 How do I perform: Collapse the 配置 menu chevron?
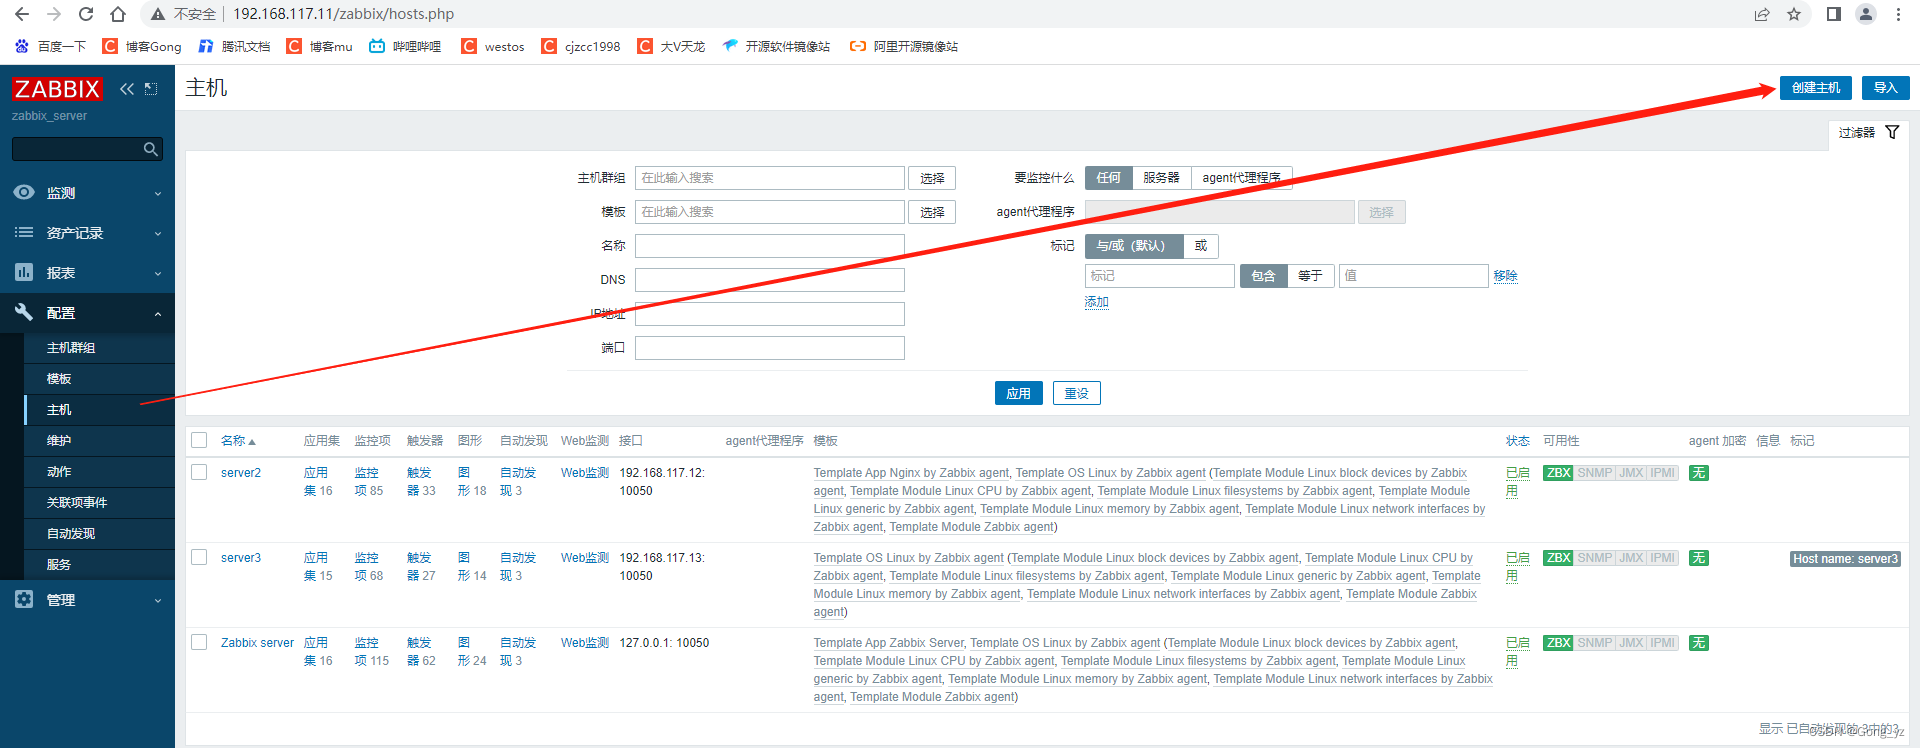(x=158, y=313)
